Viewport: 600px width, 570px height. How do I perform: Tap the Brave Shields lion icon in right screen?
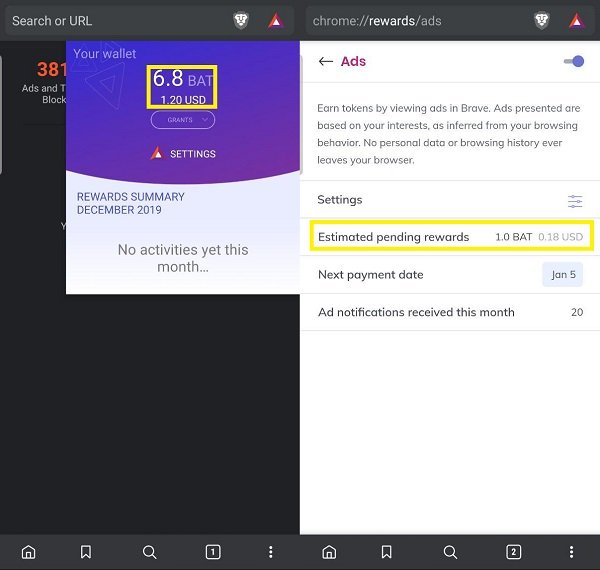(x=542, y=21)
